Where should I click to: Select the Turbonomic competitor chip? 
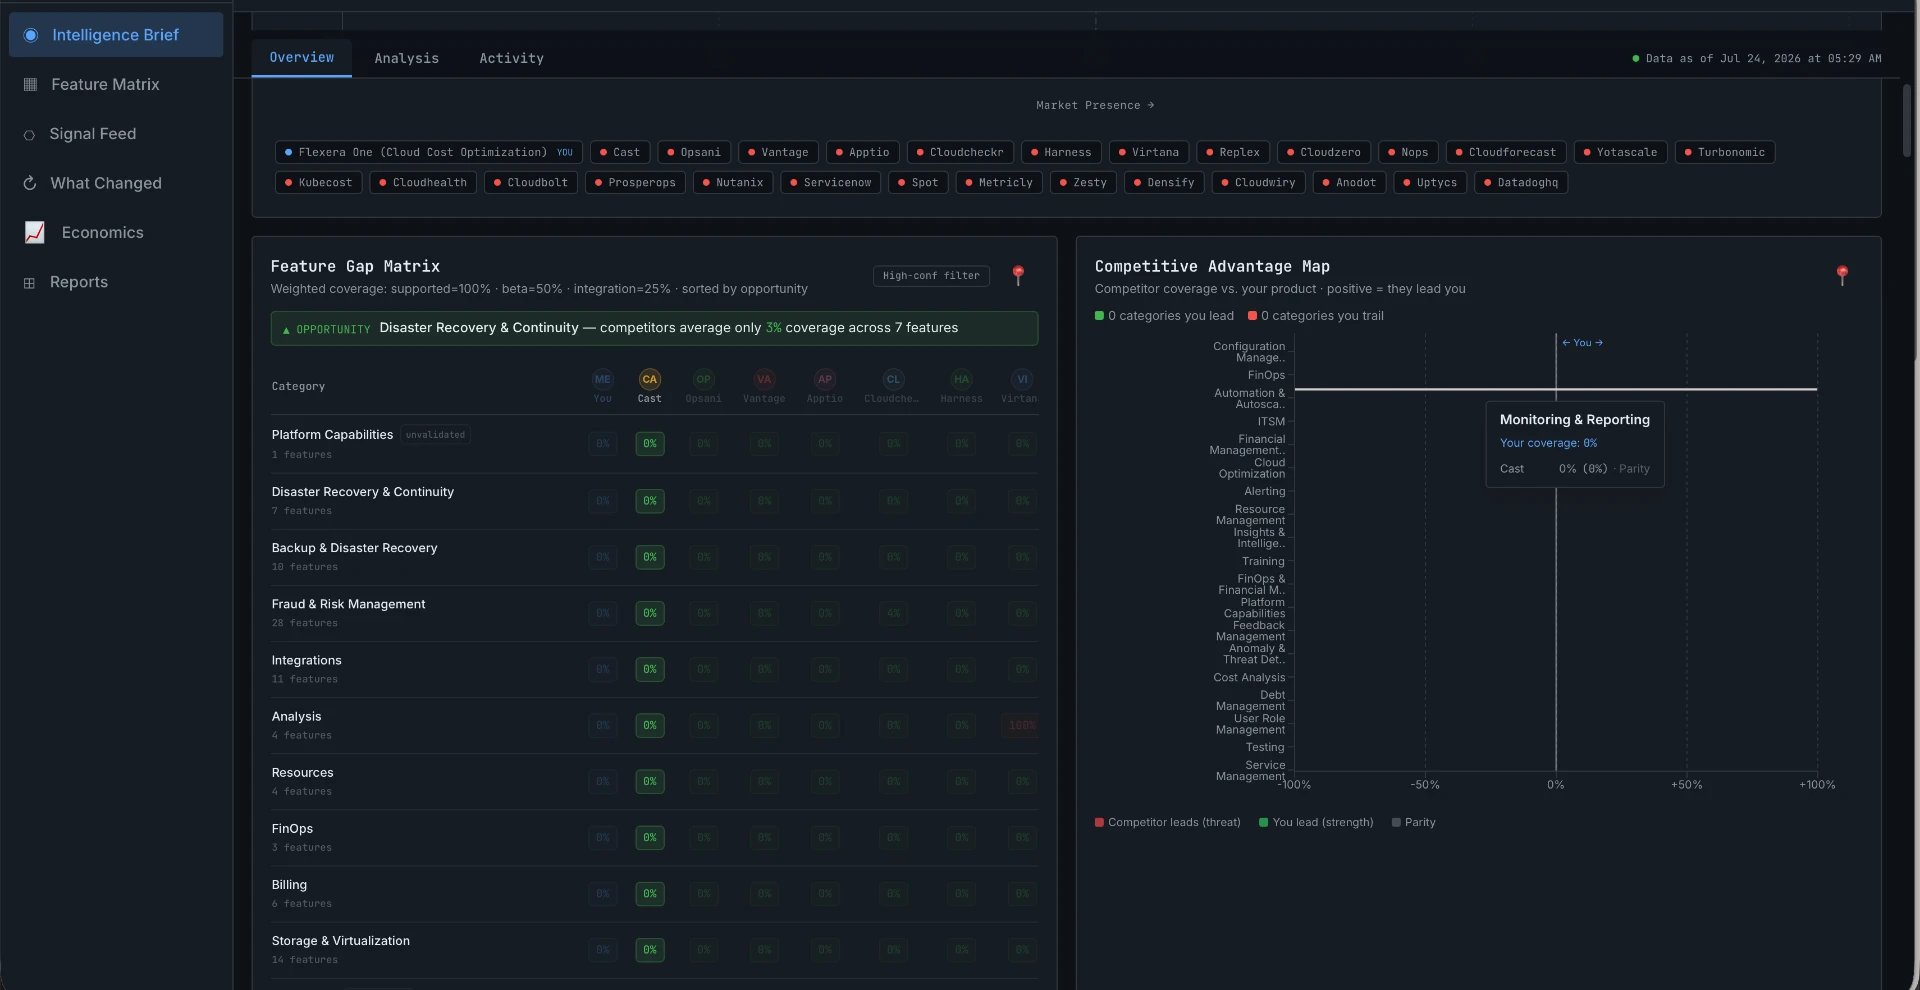[x=1725, y=152]
